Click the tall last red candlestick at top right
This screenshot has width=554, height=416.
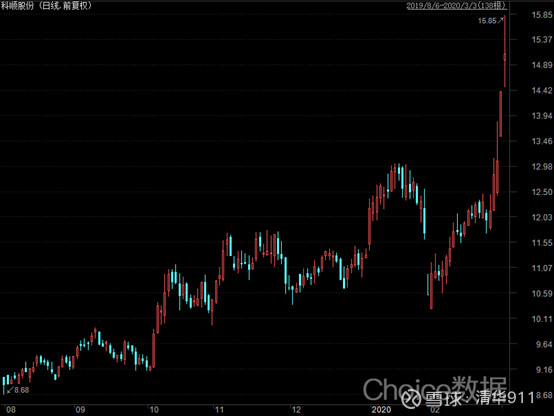coord(505,51)
